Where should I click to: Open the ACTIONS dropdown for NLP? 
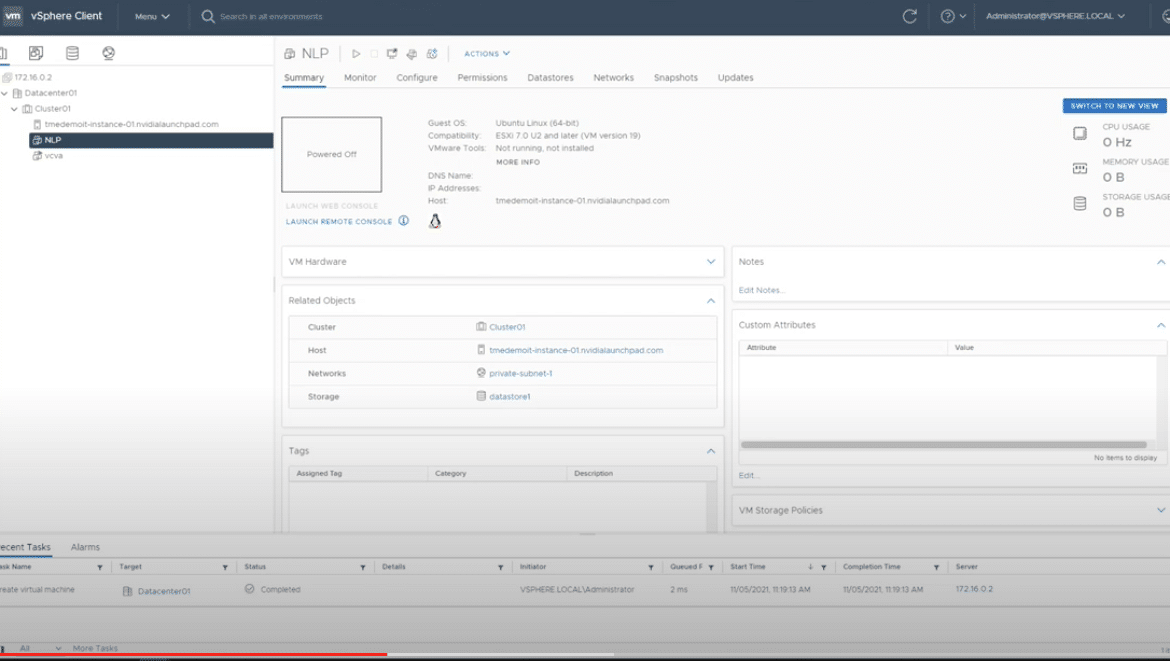(x=487, y=54)
